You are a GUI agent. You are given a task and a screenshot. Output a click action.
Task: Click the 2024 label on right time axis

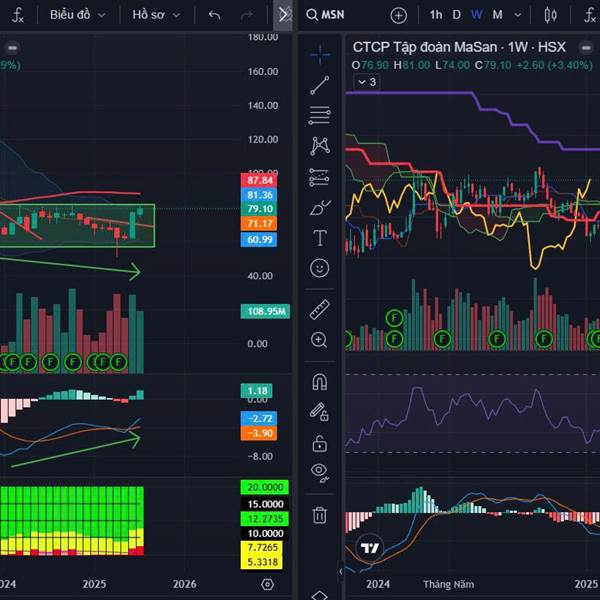tap(378, 584)
